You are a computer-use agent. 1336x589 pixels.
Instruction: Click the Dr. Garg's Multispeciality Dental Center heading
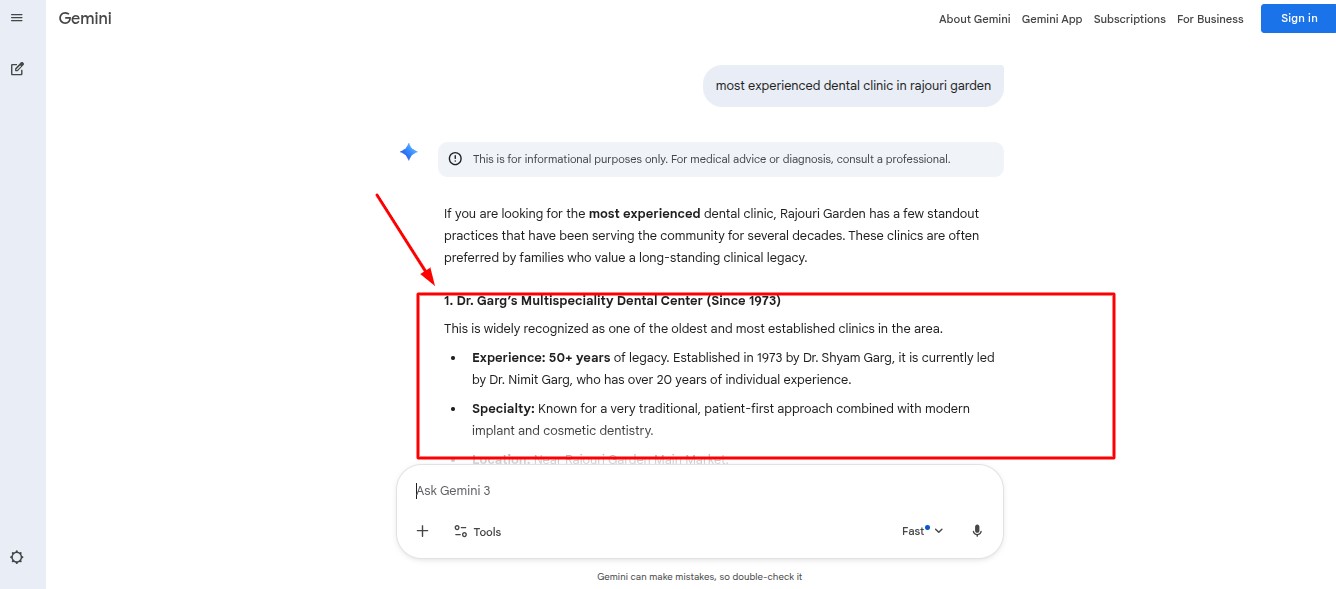612,300
